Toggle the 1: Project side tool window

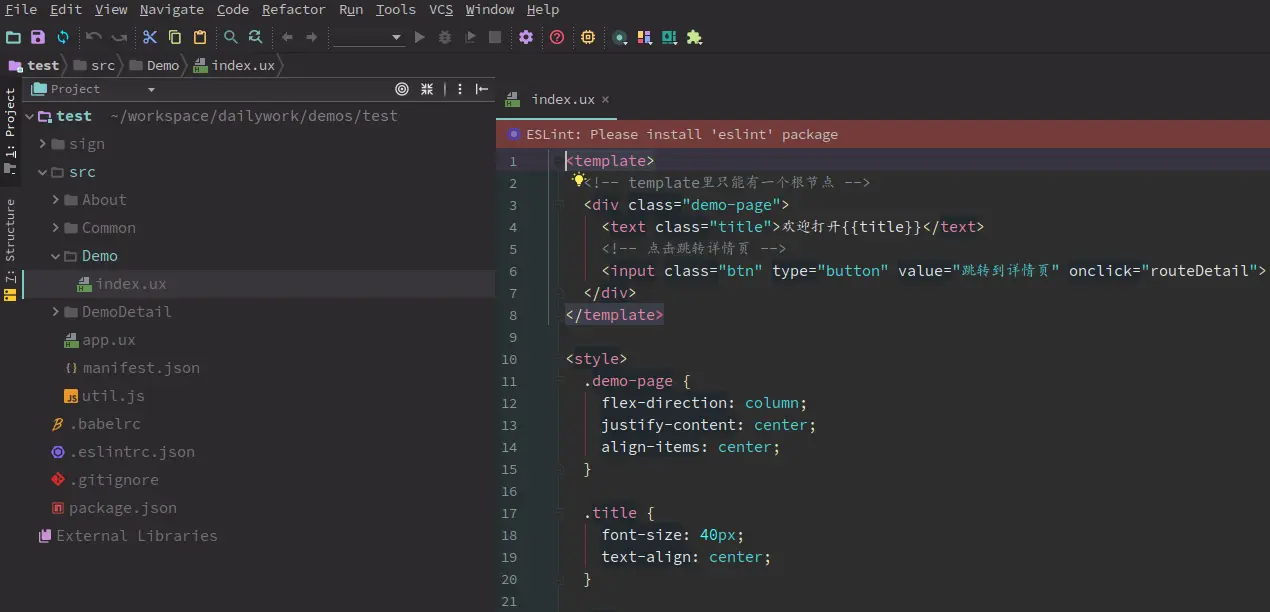[x=10, y=133]
